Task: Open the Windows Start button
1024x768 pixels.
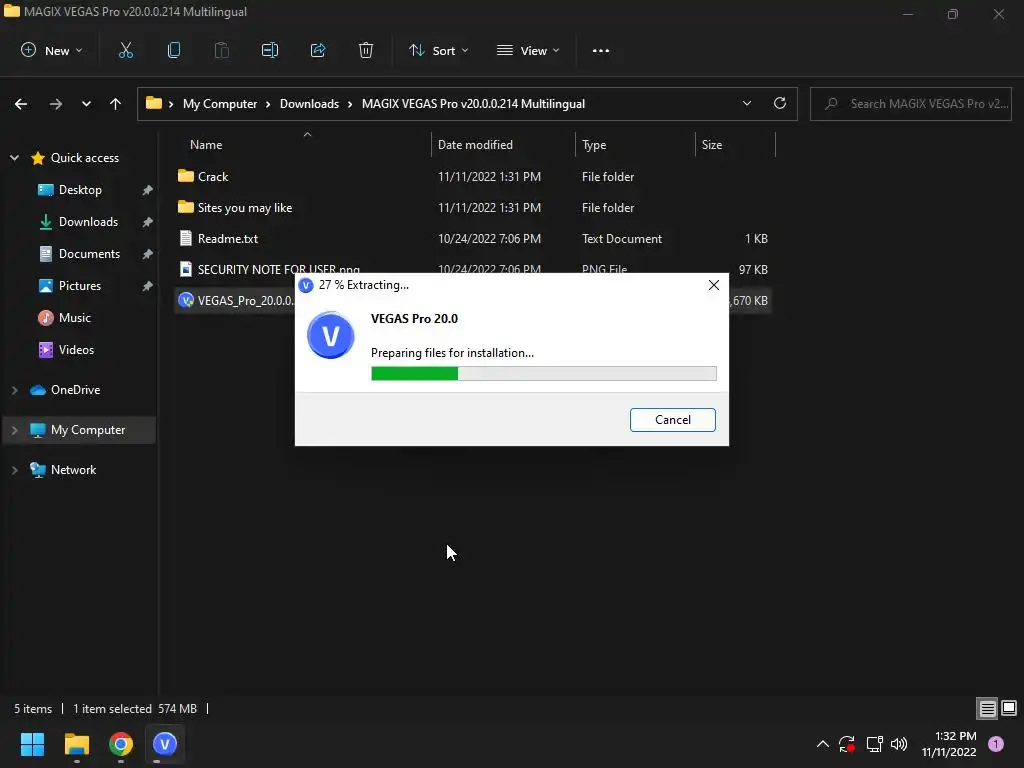Action: tap(32, 744)
